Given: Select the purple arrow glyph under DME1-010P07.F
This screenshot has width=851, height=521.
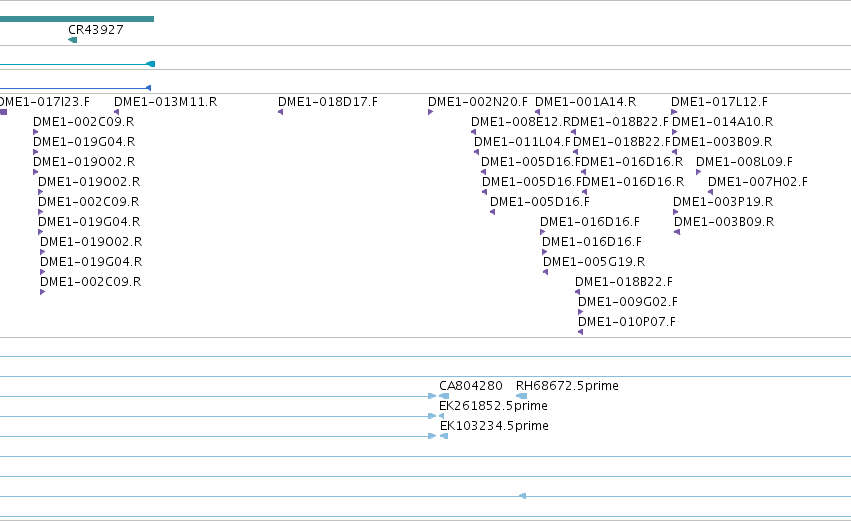Looking at the screenshot, I should (x=581, y=333).
